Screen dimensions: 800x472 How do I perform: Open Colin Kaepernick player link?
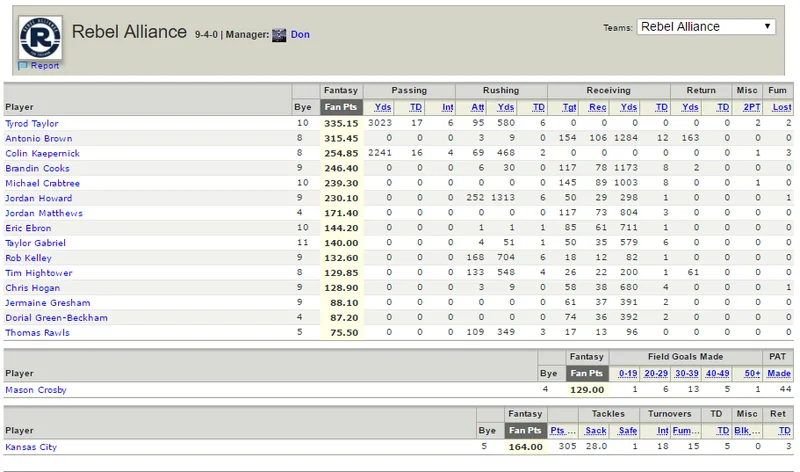coord(42,153)
